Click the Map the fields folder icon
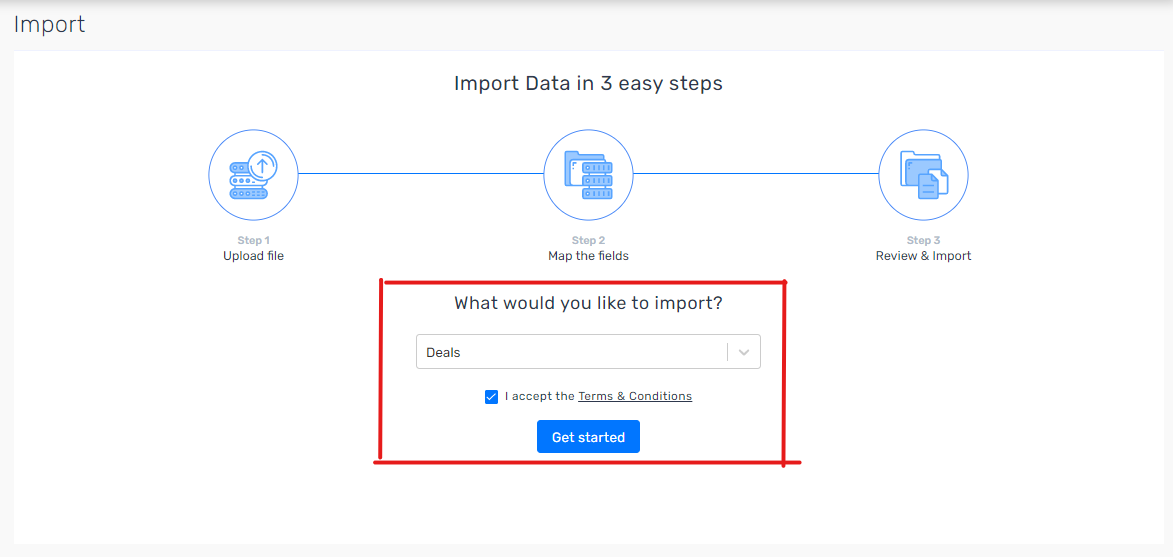 pyautogui.click(x=588, y=174)
